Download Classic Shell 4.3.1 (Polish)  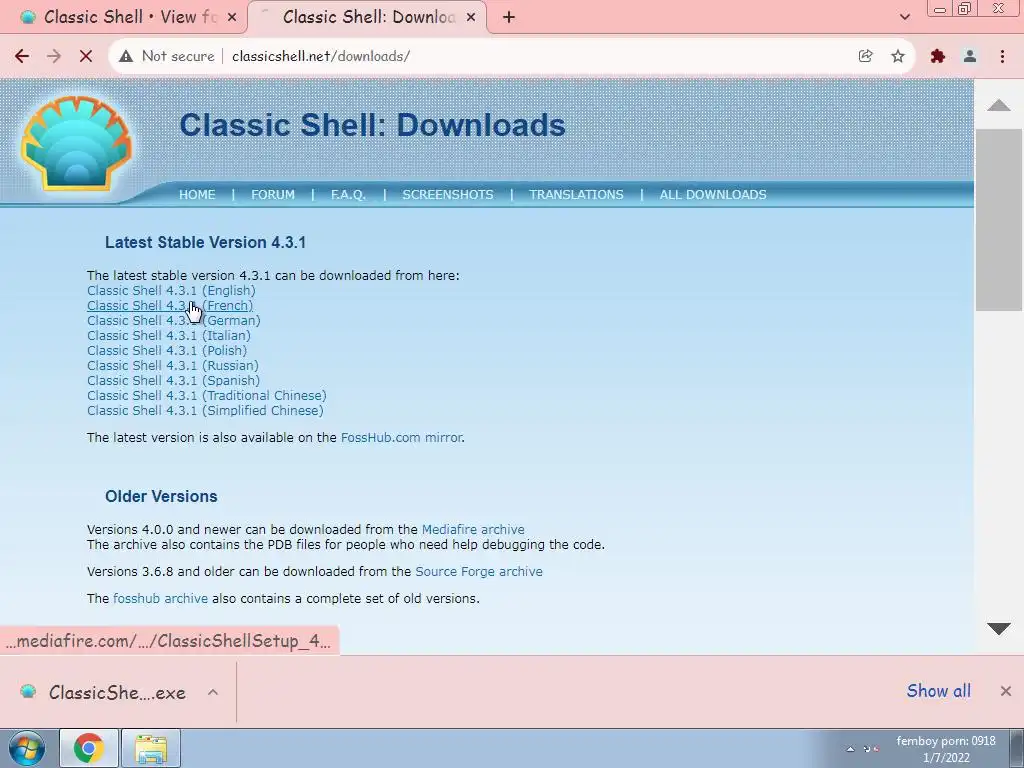pos(167,351)
